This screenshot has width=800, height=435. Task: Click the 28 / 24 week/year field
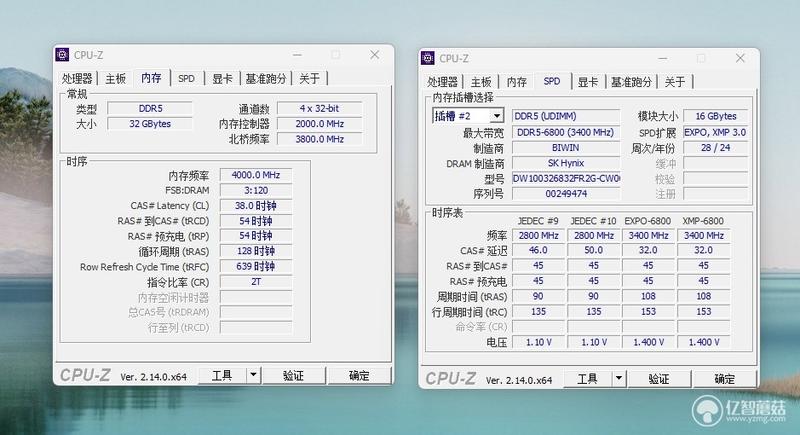click(715, 147)
